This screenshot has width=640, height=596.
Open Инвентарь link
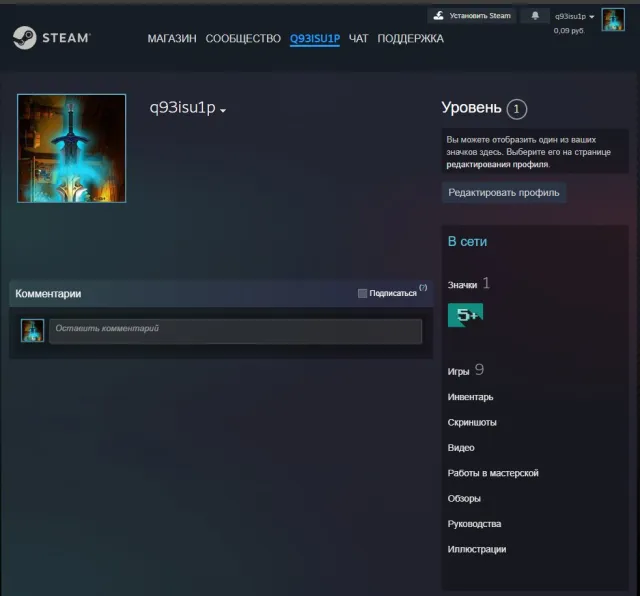[x=470, y=397]
